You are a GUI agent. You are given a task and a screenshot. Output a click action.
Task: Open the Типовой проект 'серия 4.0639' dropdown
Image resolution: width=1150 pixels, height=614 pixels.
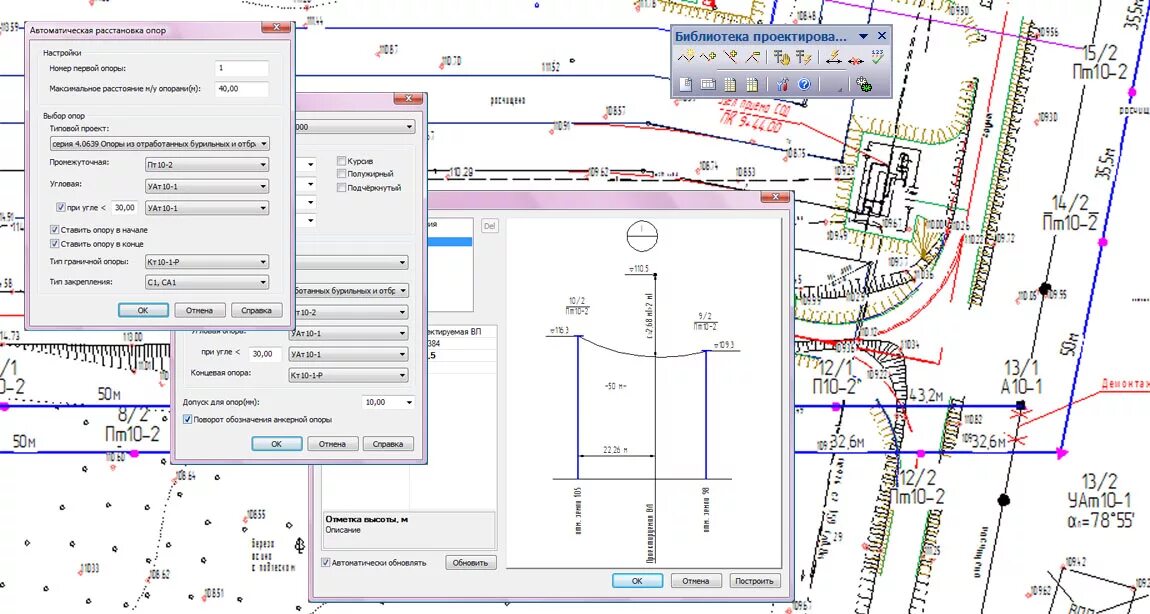pyautogui.click(x=159, y=144)
